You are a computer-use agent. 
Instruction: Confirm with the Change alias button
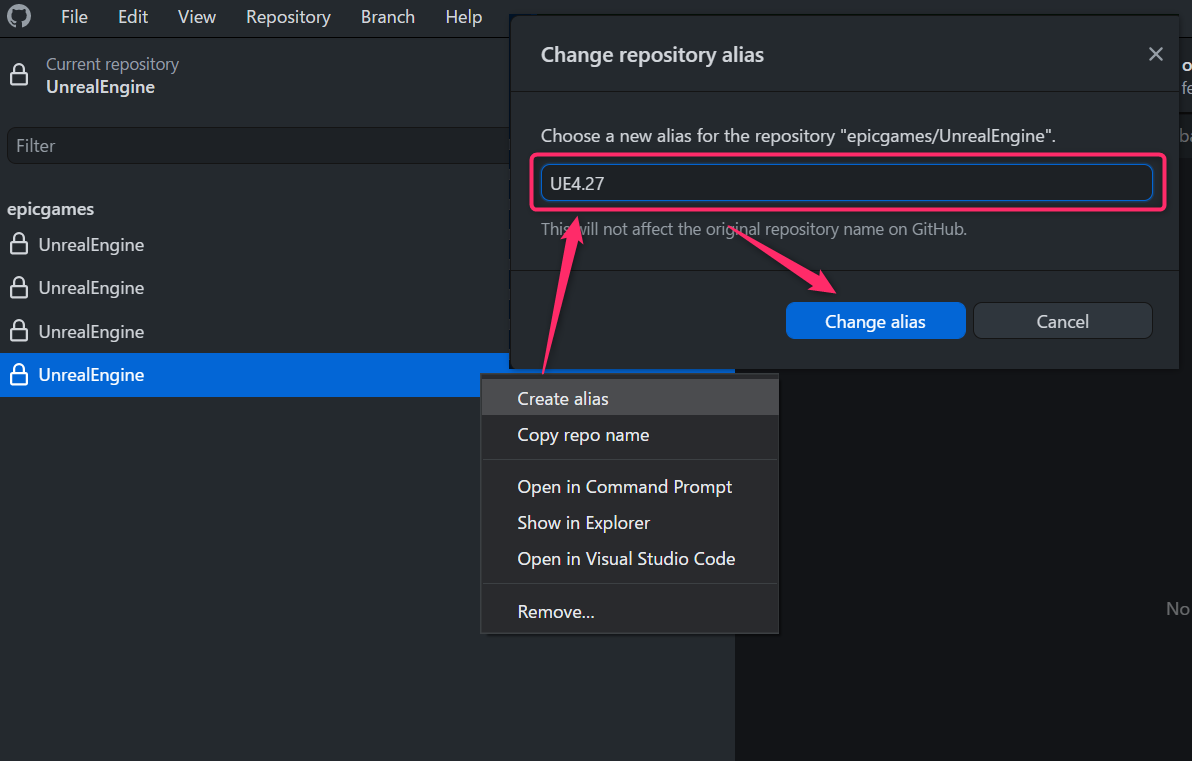pyautogui.click(x=876, y=321)
